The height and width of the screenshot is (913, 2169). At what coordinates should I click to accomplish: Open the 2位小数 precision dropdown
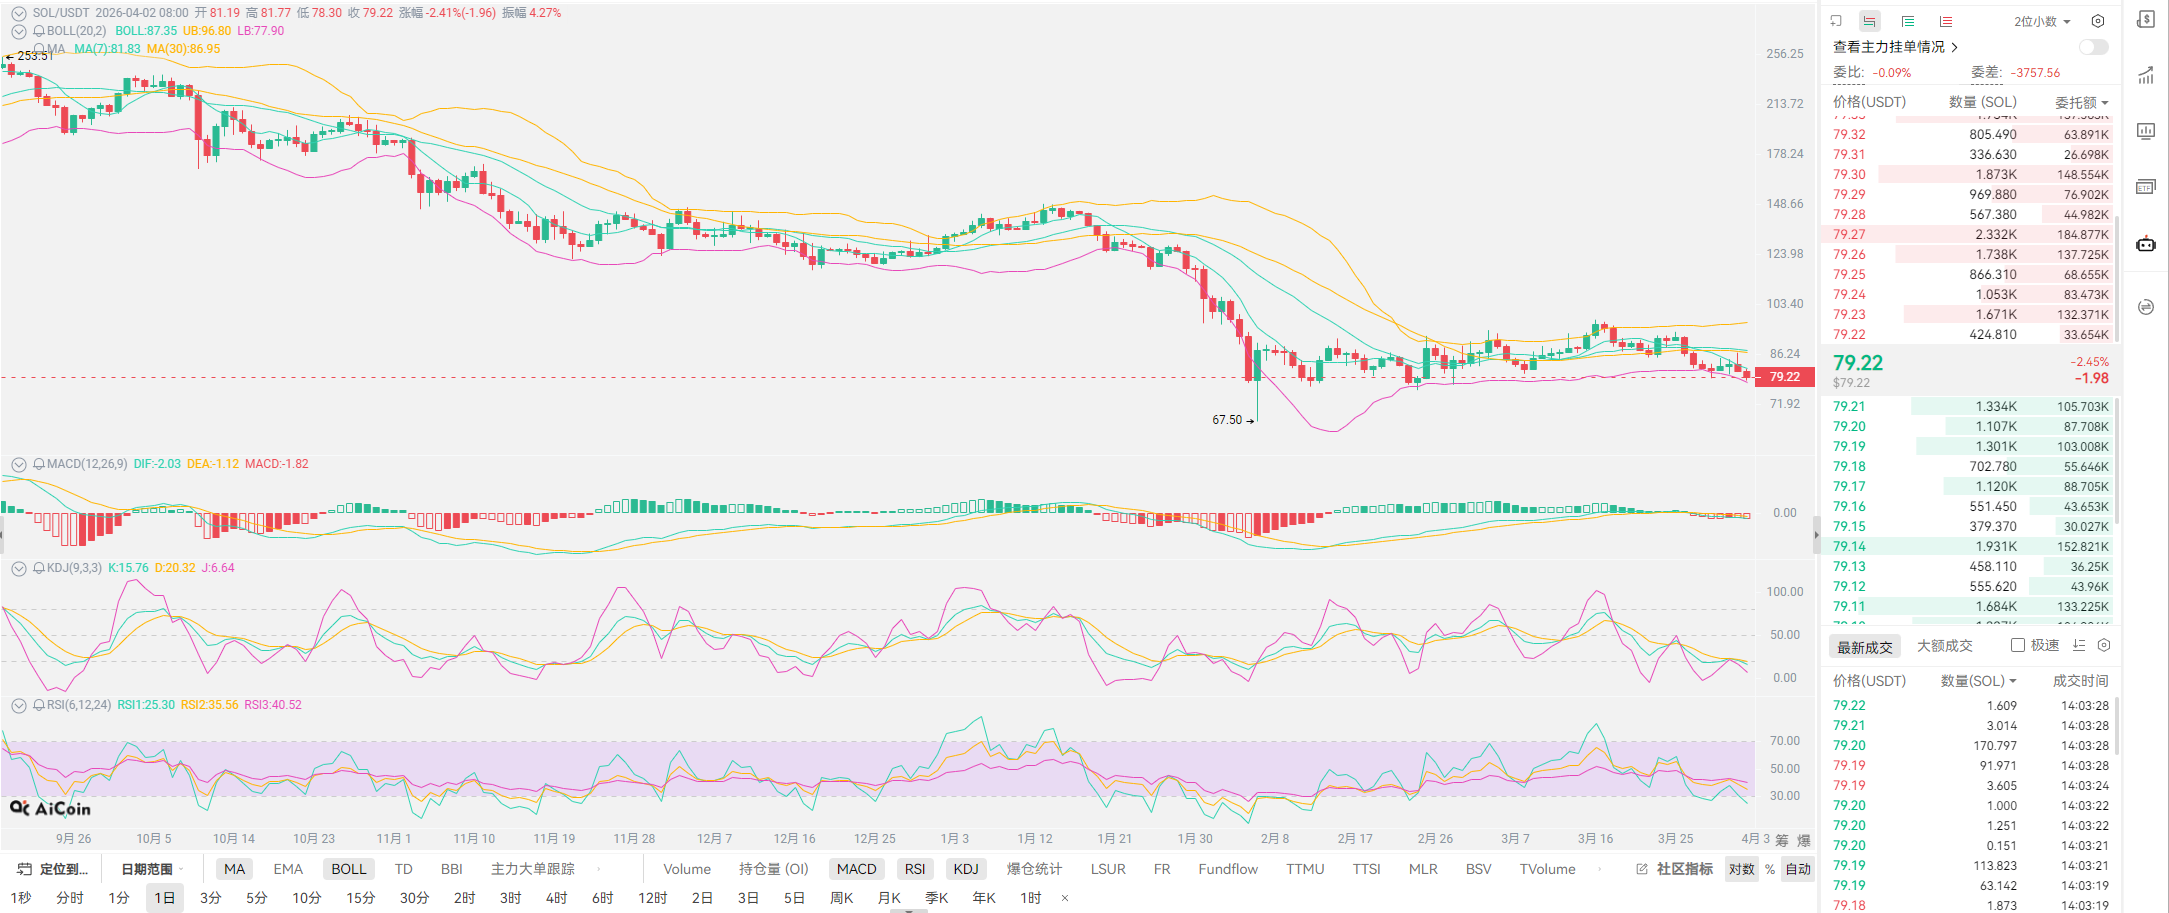(x=2041, y=21)
